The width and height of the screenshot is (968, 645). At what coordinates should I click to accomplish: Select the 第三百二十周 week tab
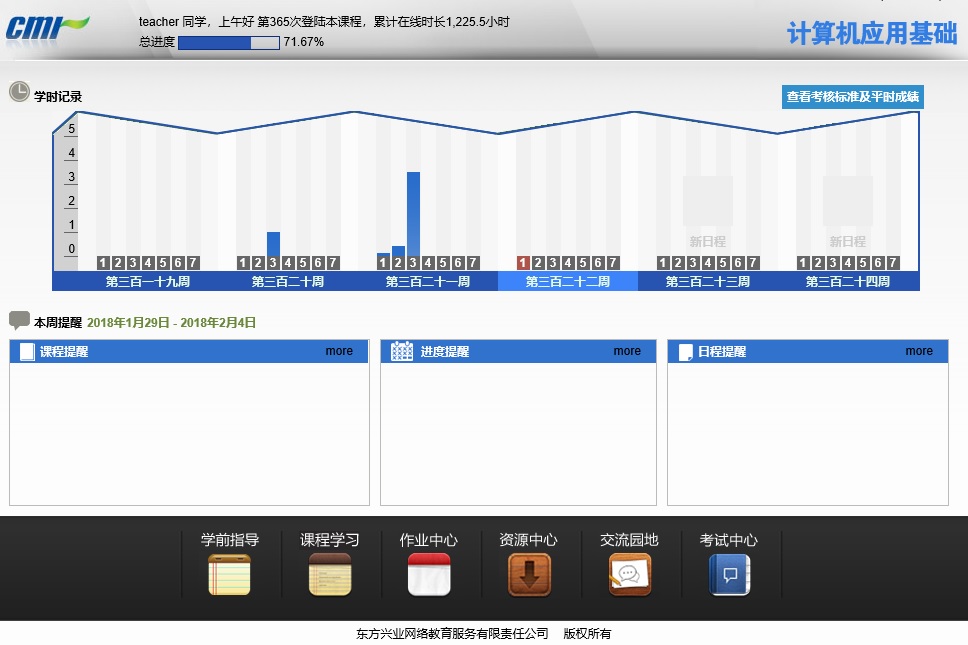tap(288, 281)
